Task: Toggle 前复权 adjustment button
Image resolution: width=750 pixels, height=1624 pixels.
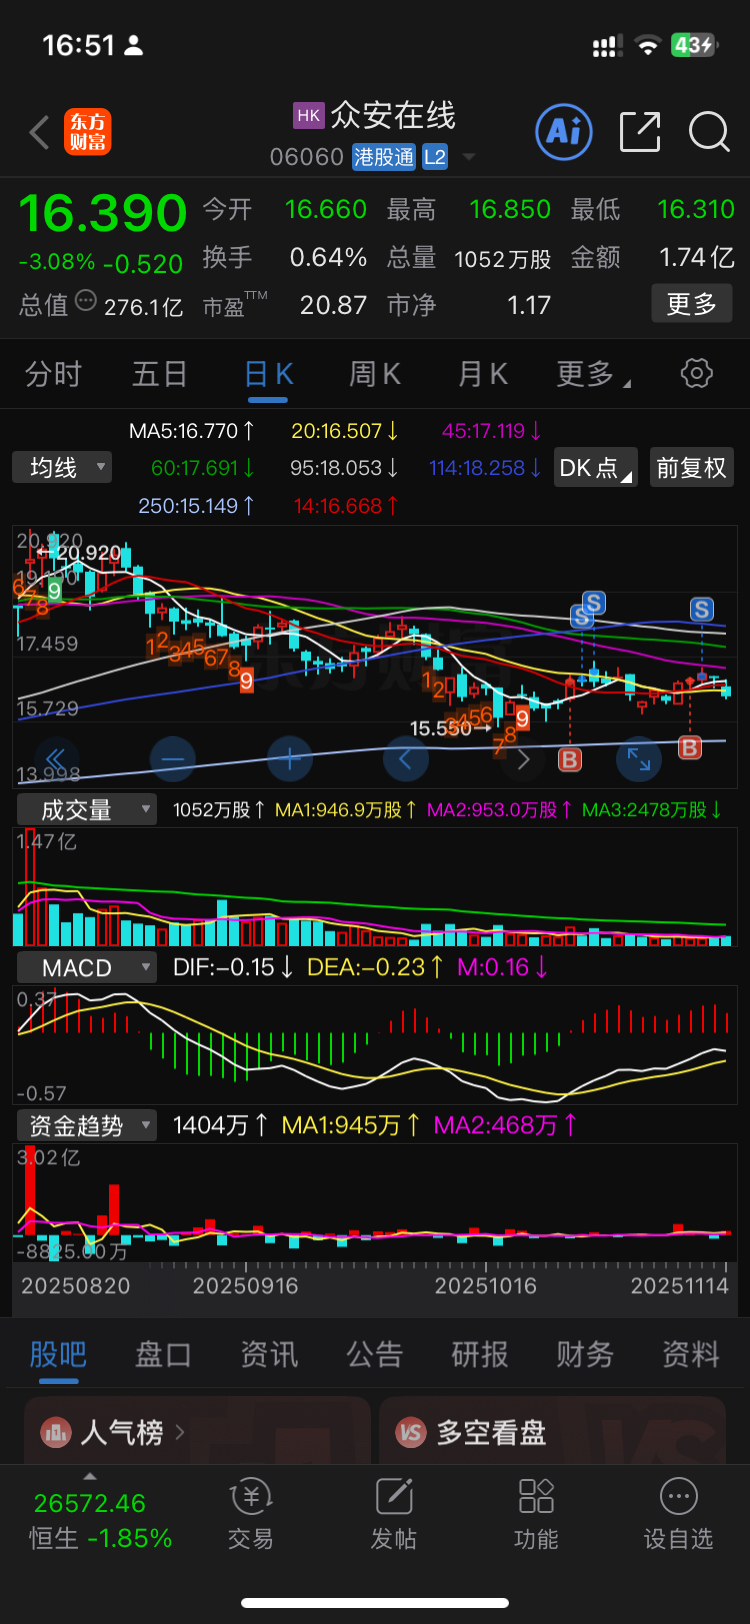Action: 691,467
